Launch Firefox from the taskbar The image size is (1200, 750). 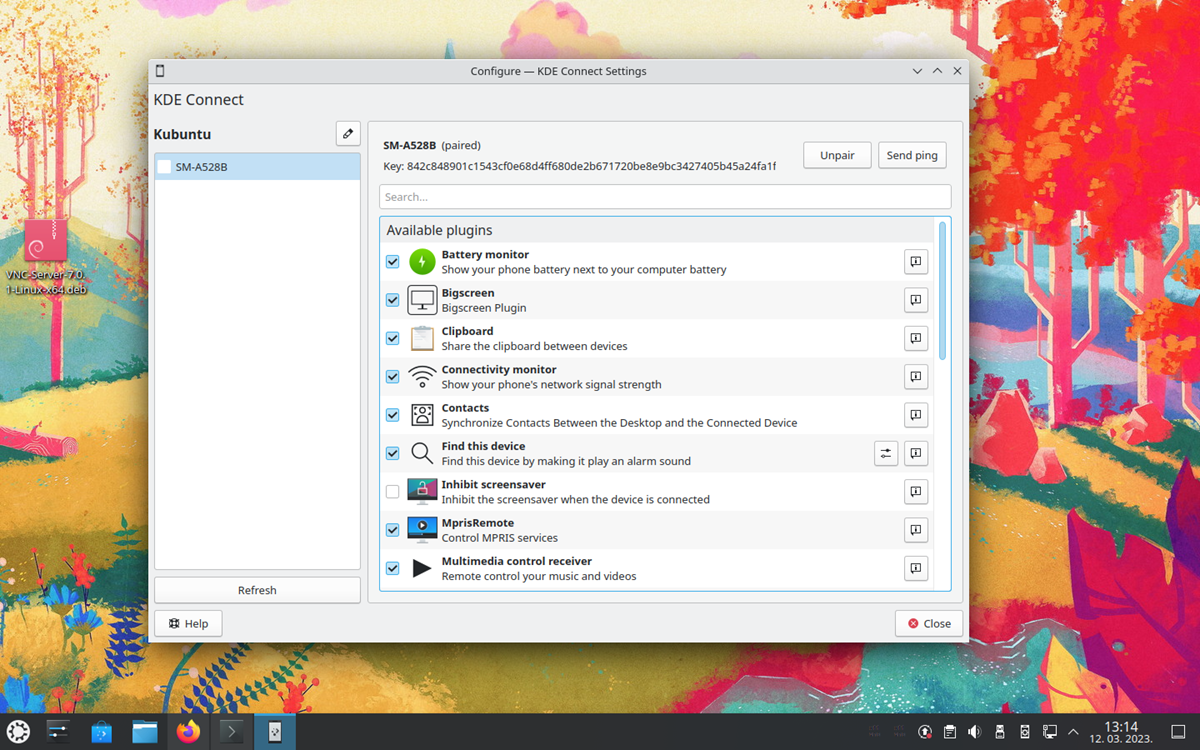coord(188,732)
